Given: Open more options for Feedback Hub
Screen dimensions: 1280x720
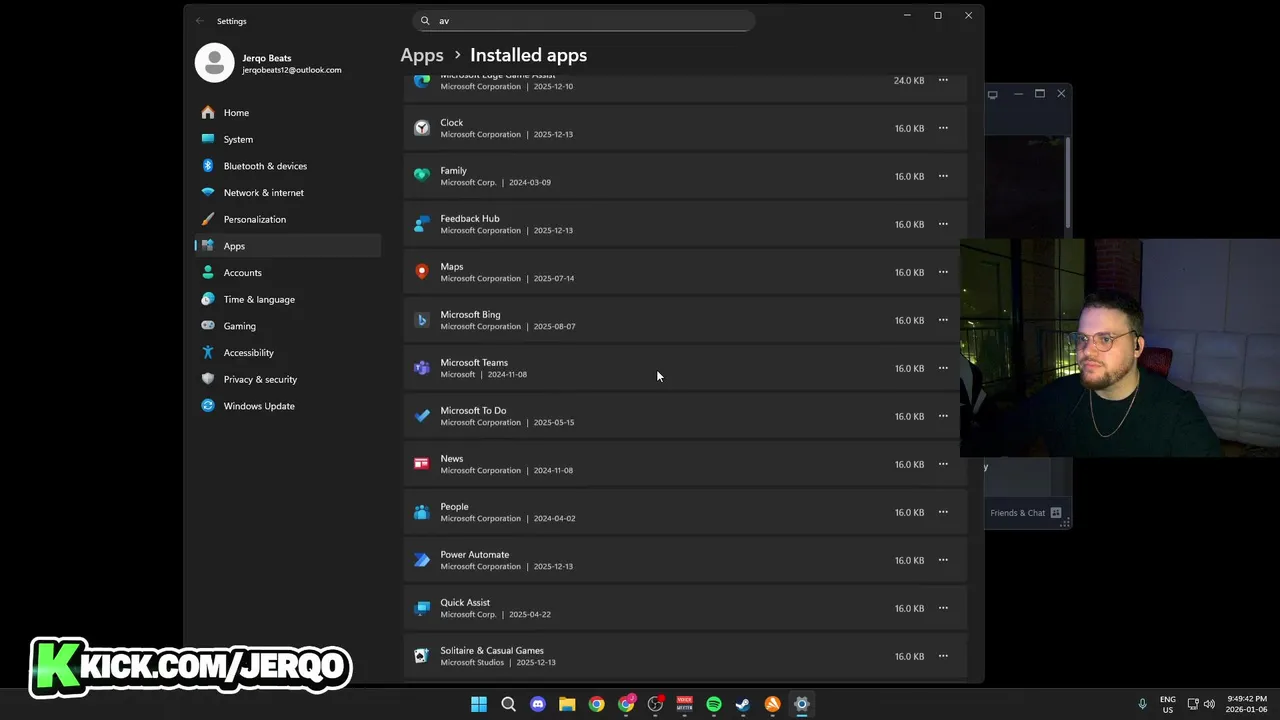Looking at the screenshot, I should pyautogui.click(x=943, y=224).
